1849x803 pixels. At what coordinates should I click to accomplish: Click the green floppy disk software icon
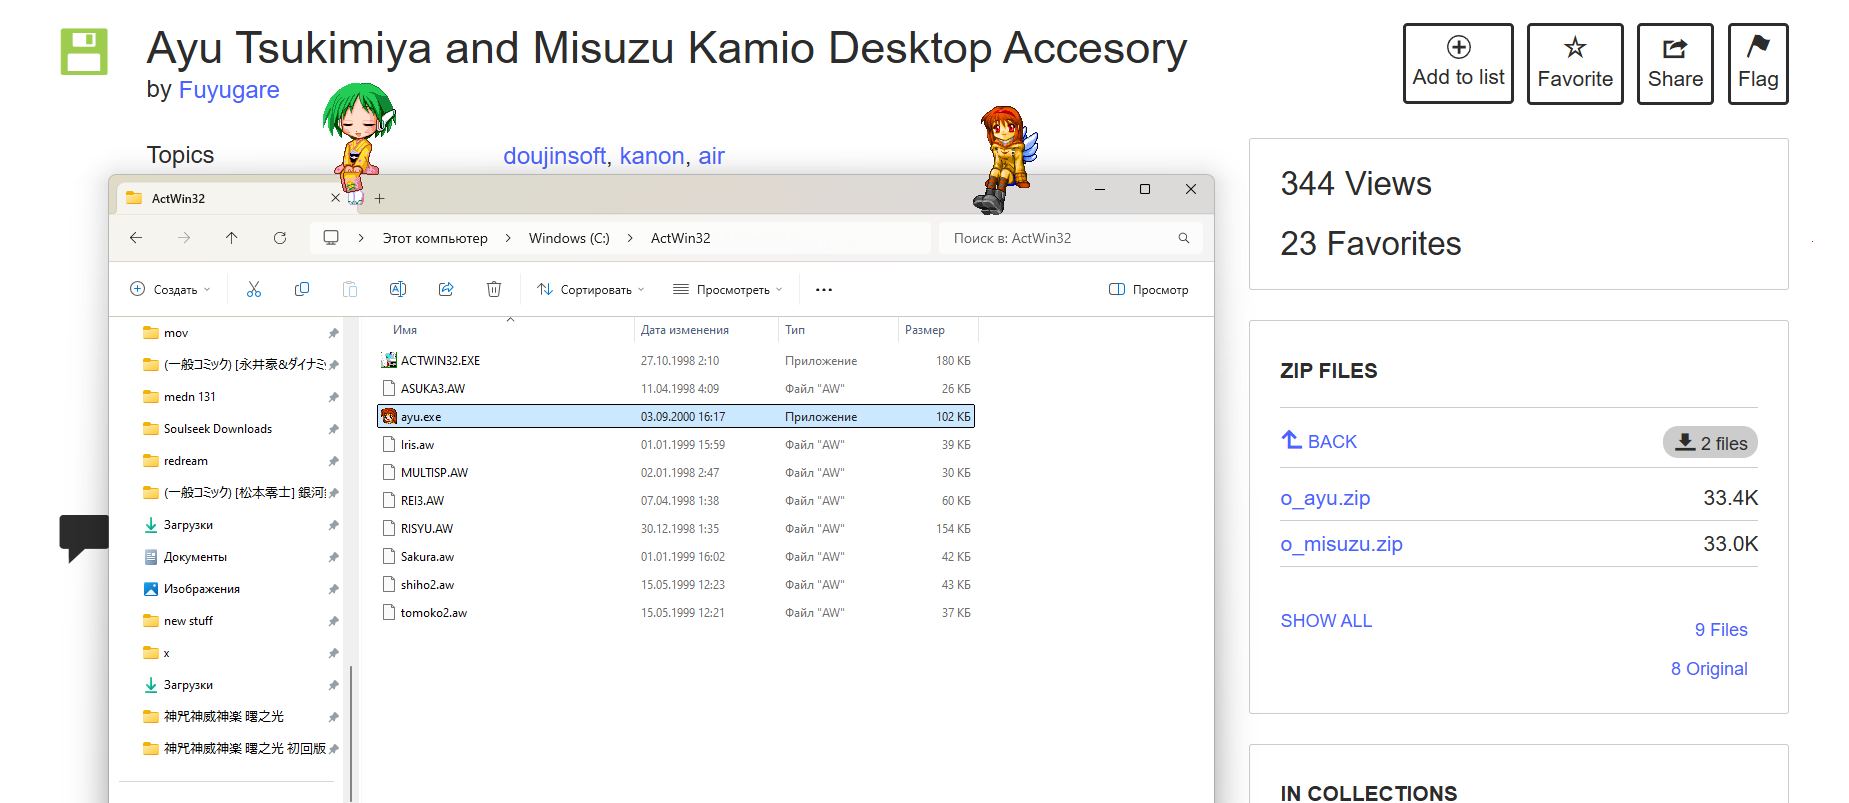pos(84,51)
